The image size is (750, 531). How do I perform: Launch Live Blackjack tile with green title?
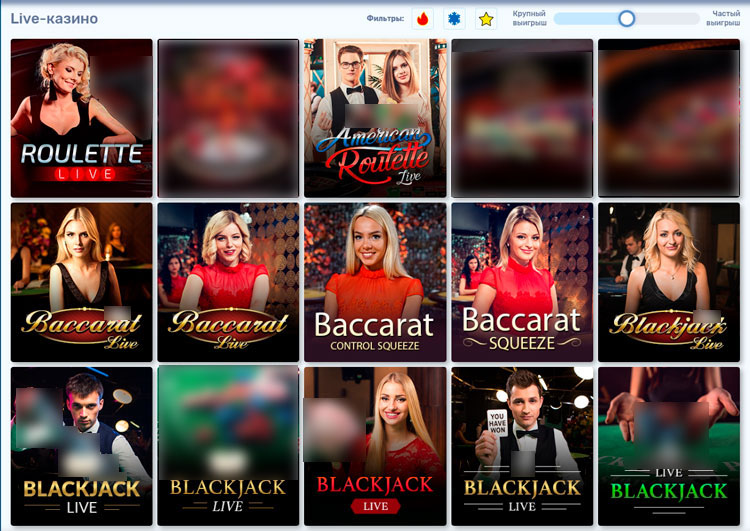[x=668, y=446]
